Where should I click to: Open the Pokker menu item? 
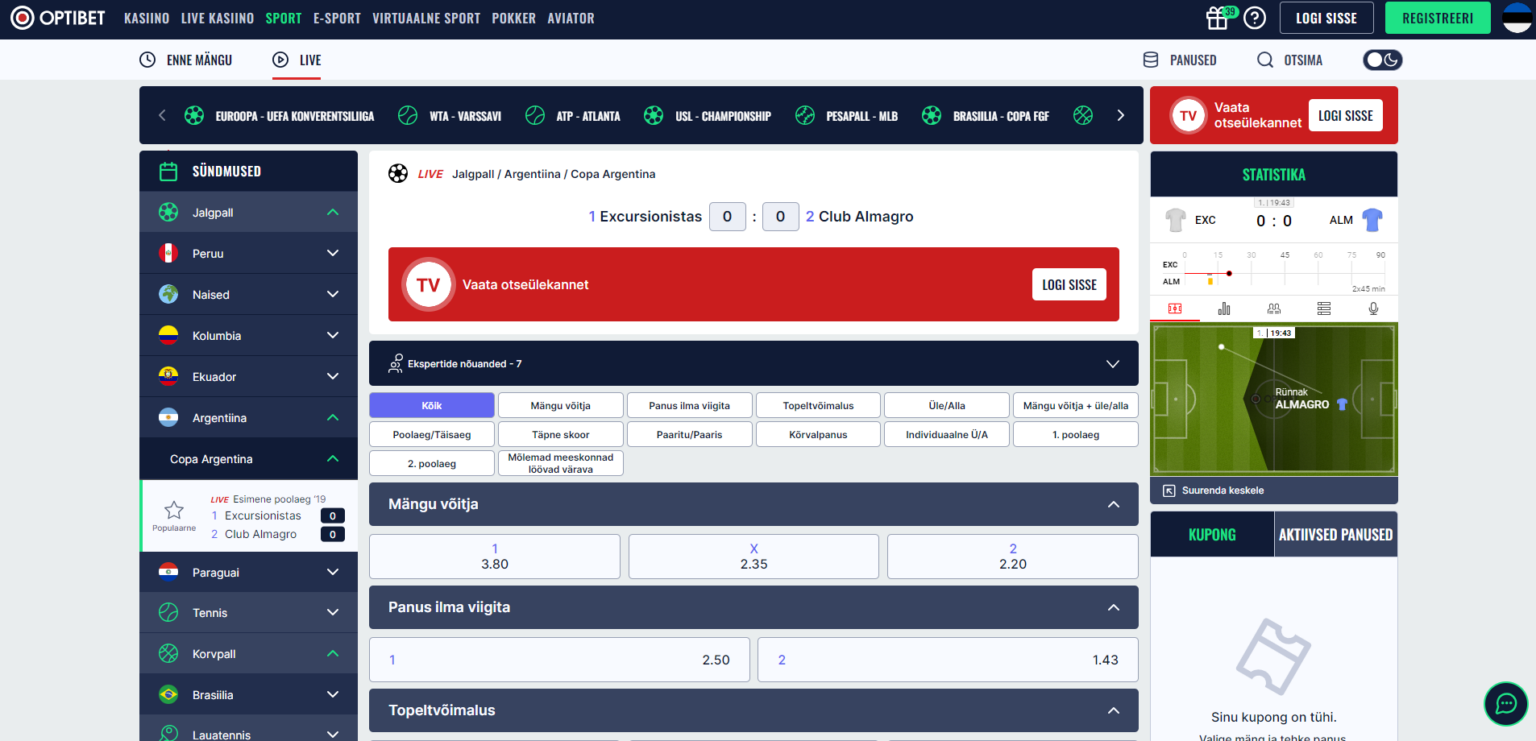point(514,18)
